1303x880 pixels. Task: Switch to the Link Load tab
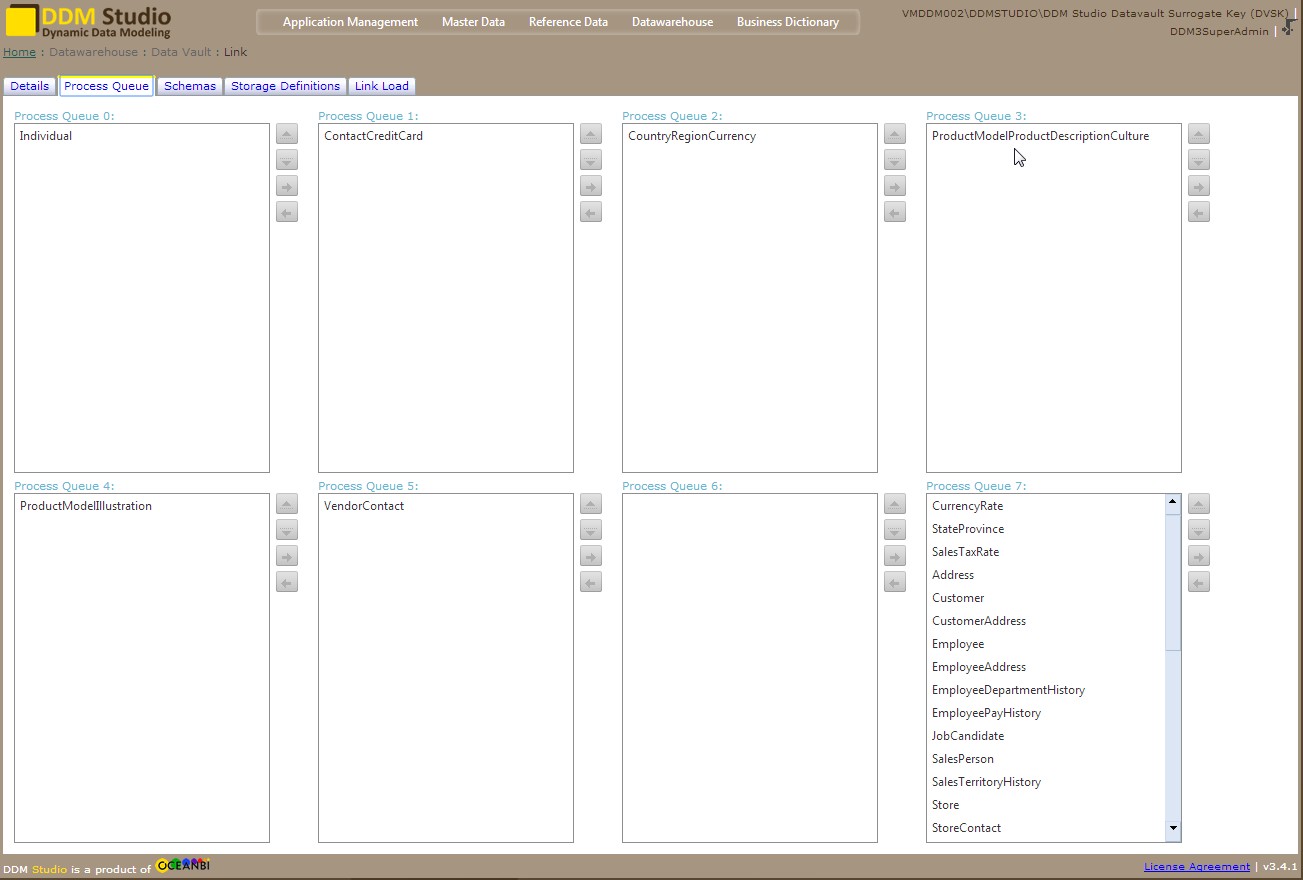[x=382, y=86]
